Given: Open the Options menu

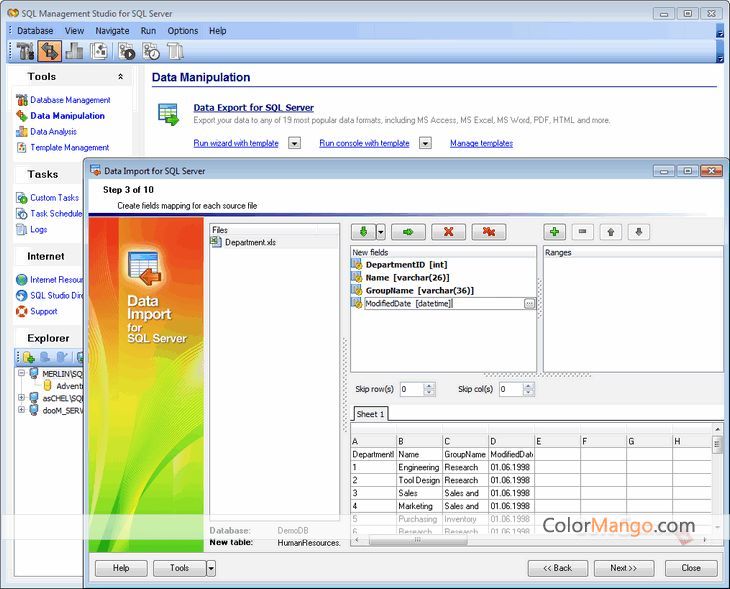Looking at the screenshot, I should click(x=182, y=31).
